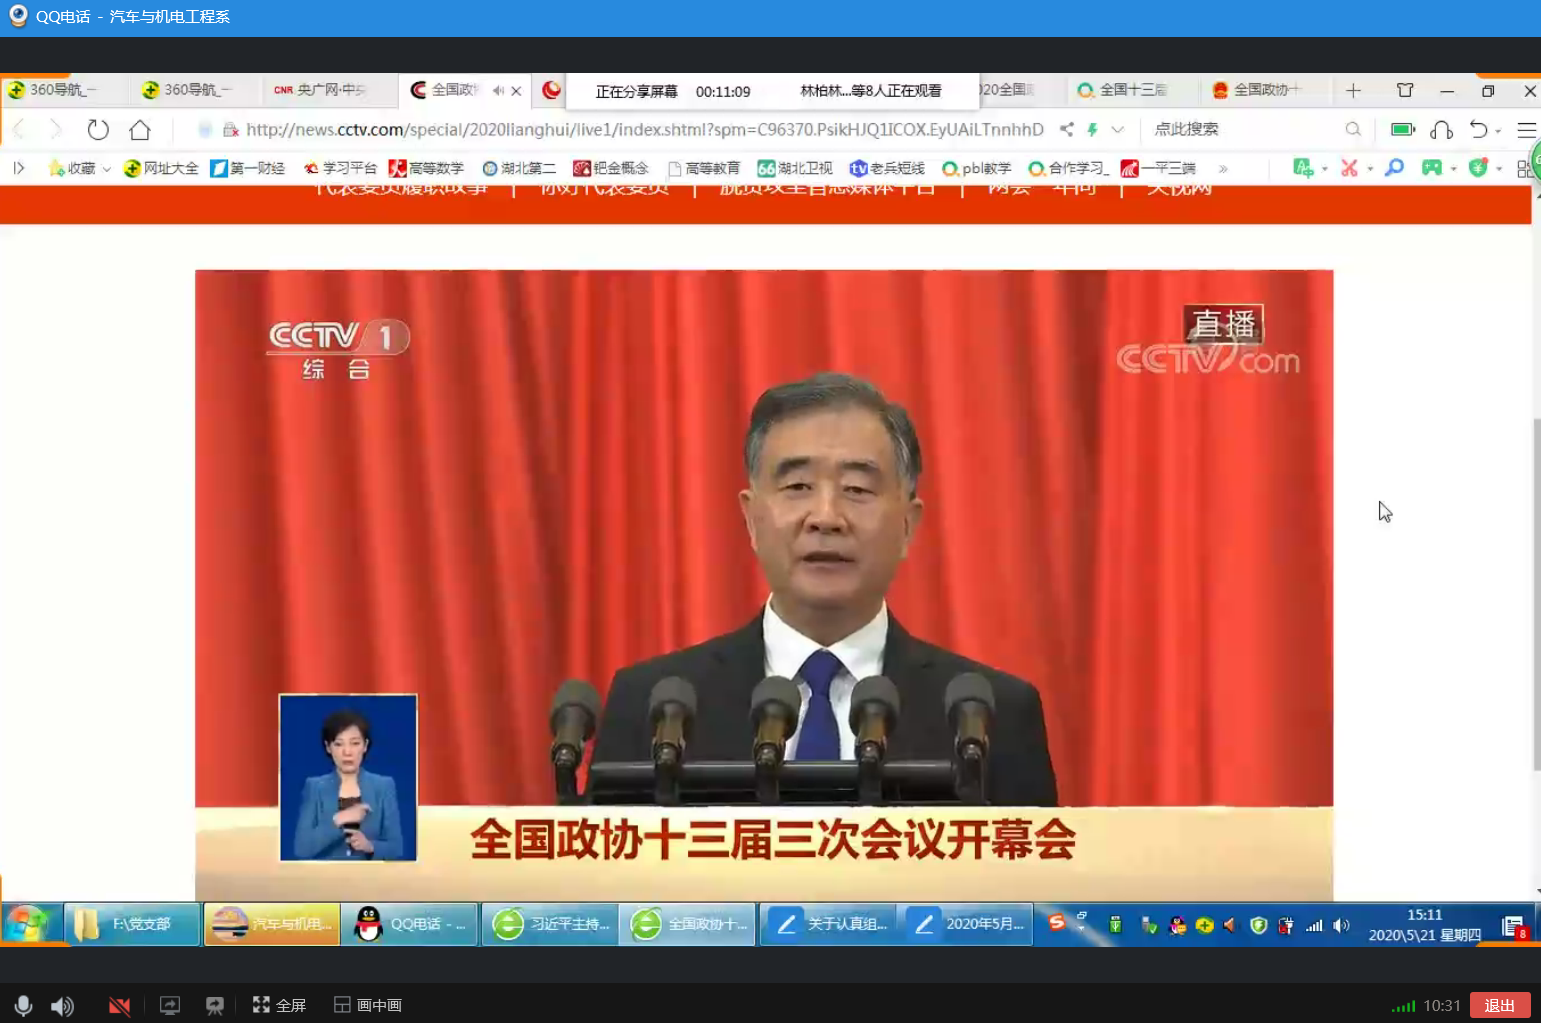Show more bookmarks with double chevron
Image resolution: width=1541 pixels, height=1023 pixels.
point(1223,168)
